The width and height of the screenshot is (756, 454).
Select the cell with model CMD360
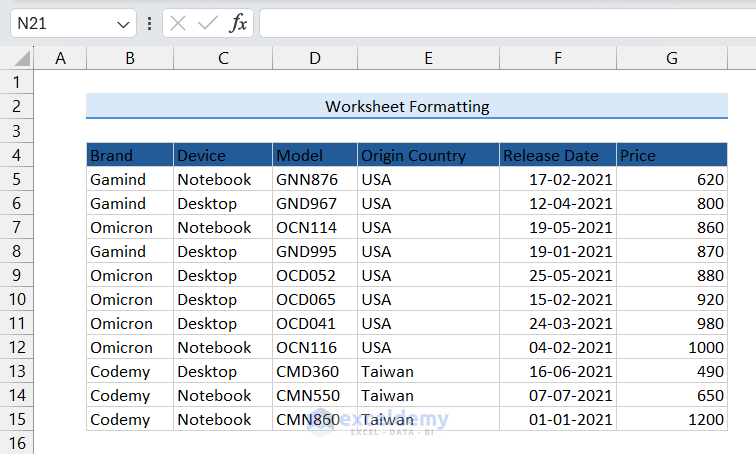tap(315, 371)
